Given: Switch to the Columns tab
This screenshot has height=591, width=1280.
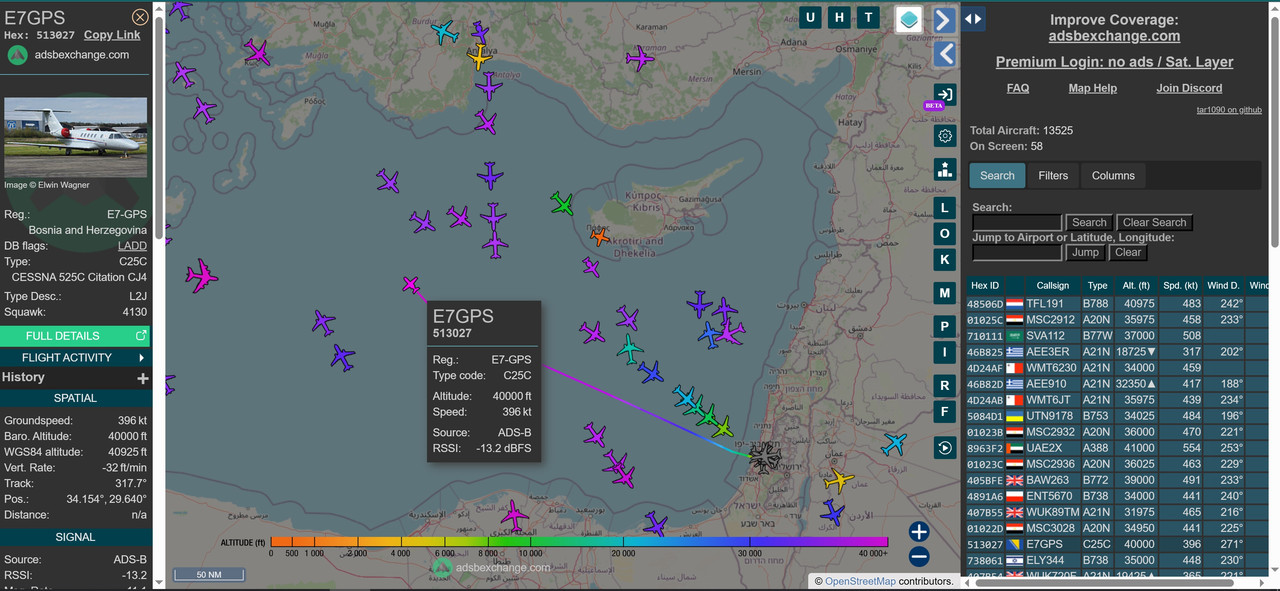Looking at the screenshot, I should 1113,175.
